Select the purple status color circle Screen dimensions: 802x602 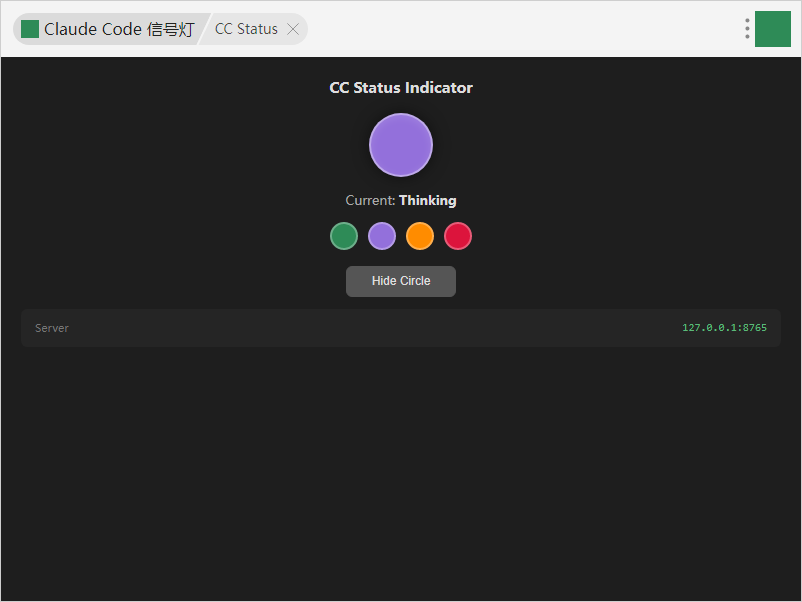382,236
